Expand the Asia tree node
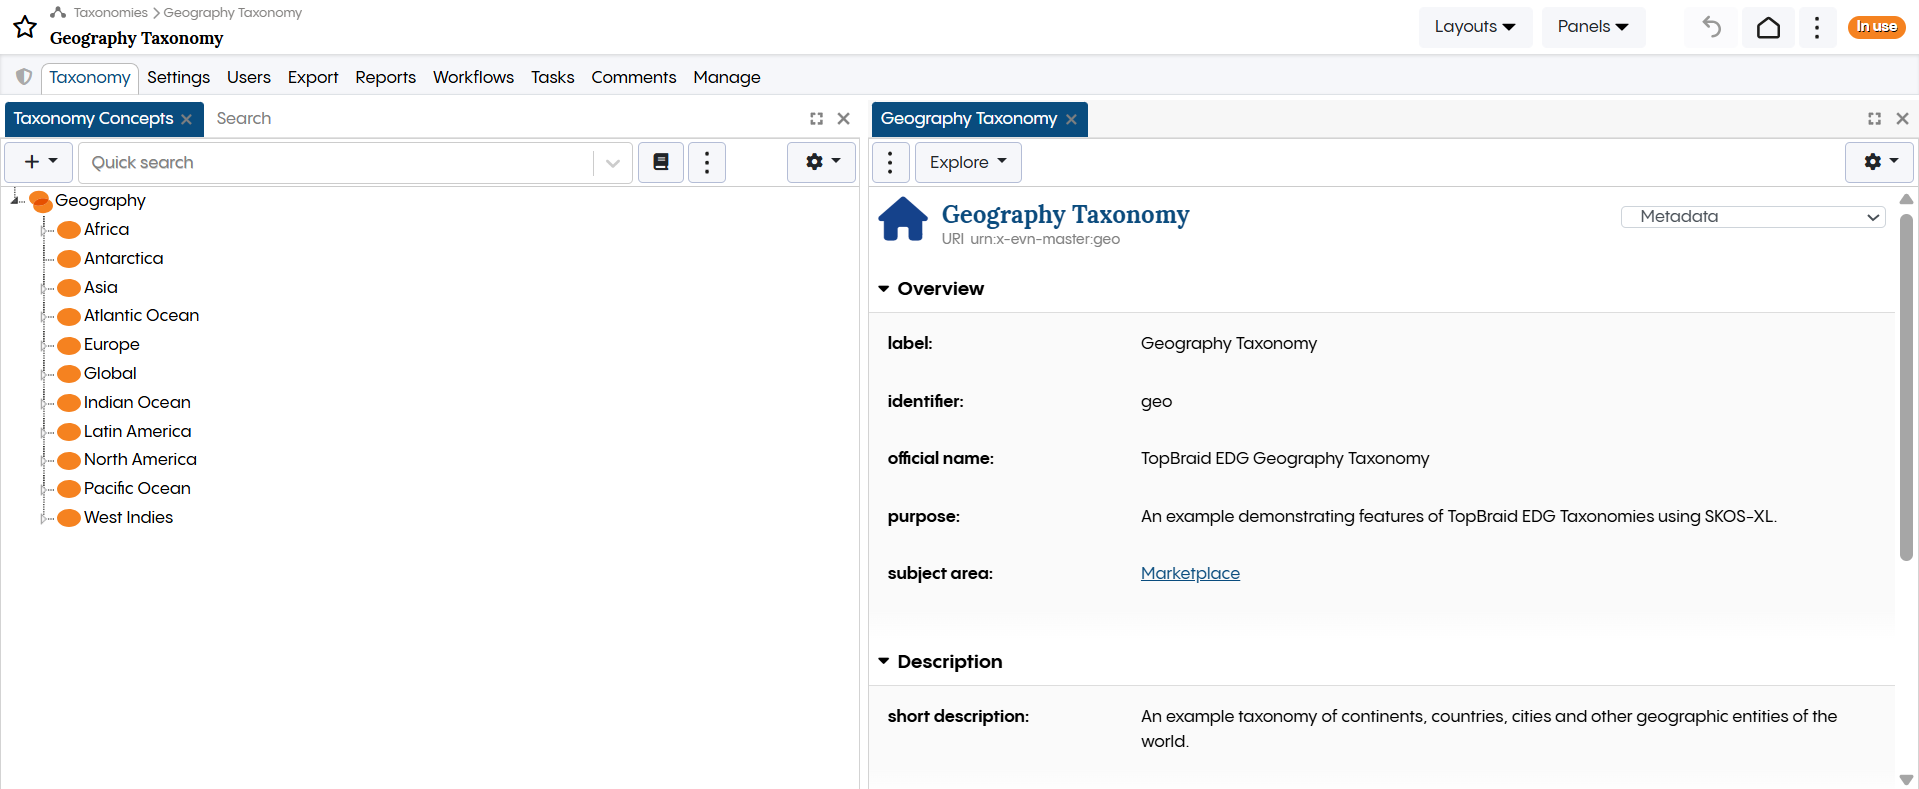The height and width of the screenshot is (789, 1919). pos(45,288)
